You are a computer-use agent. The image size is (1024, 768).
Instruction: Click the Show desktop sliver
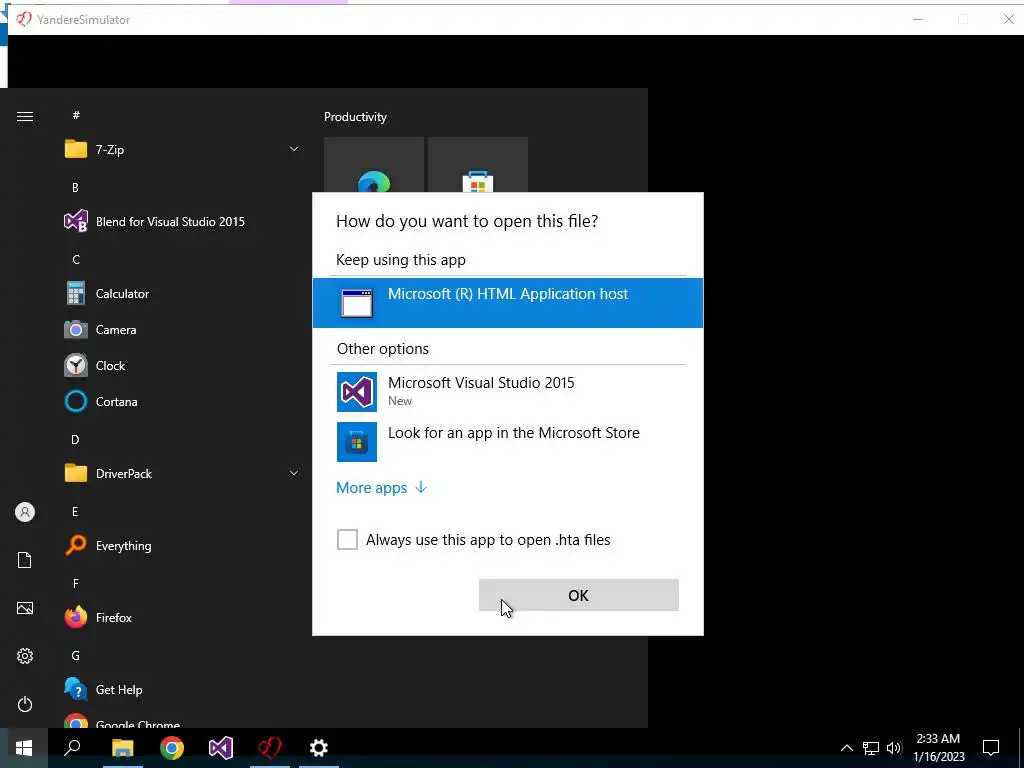click(1021, 748)
